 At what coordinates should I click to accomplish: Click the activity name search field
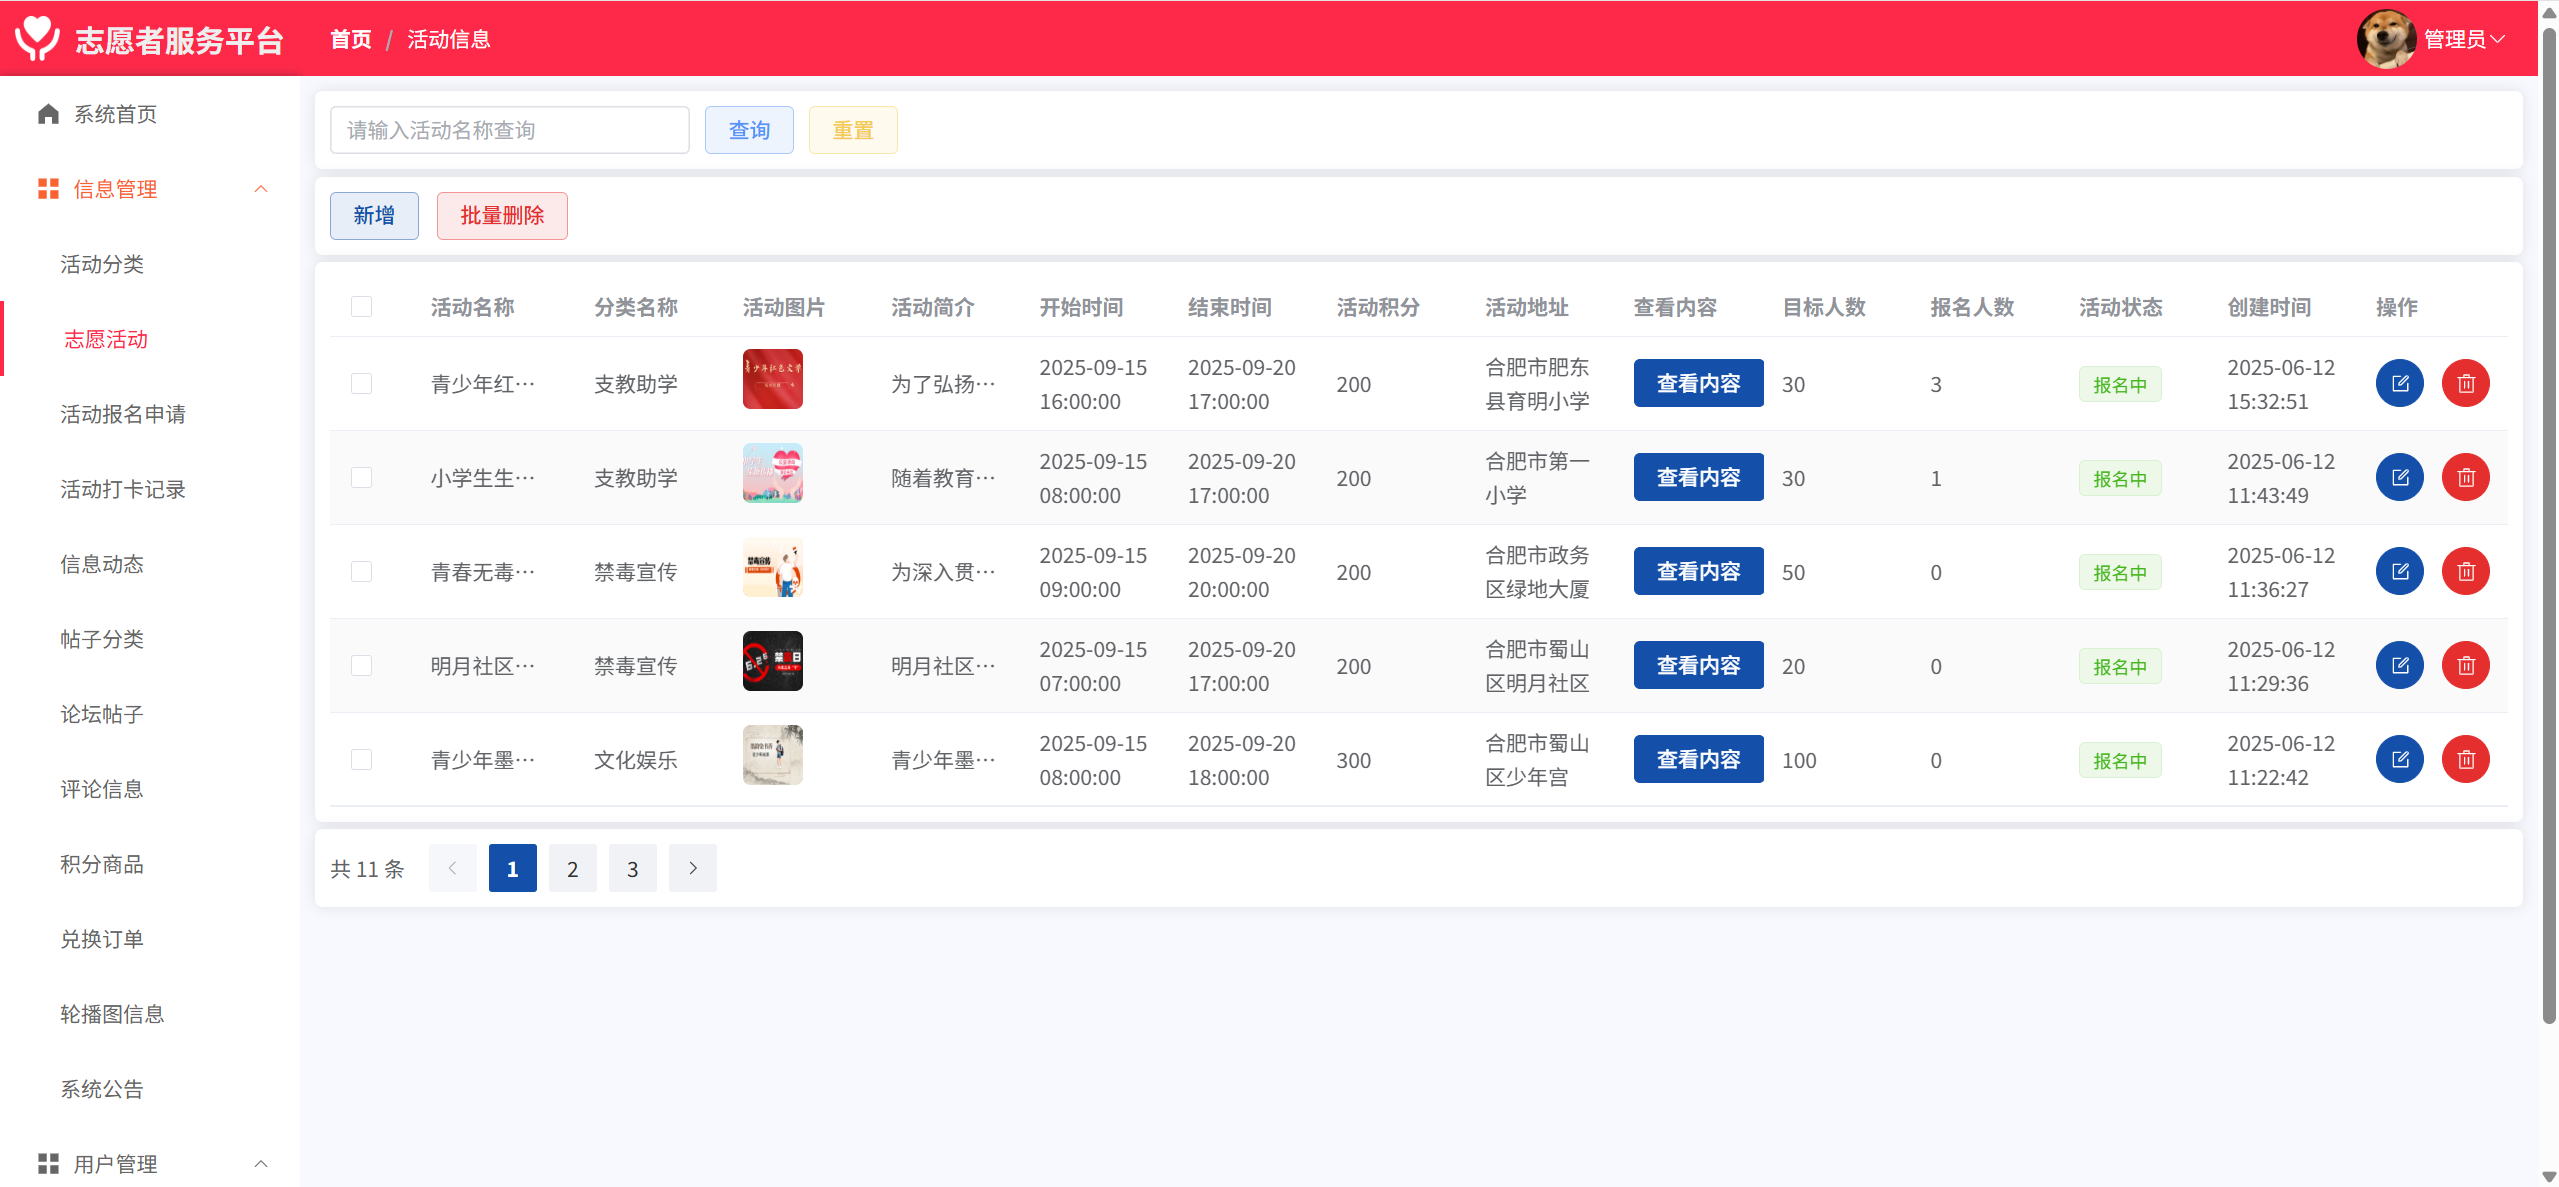pyautogui.click(x=510, y=130)
